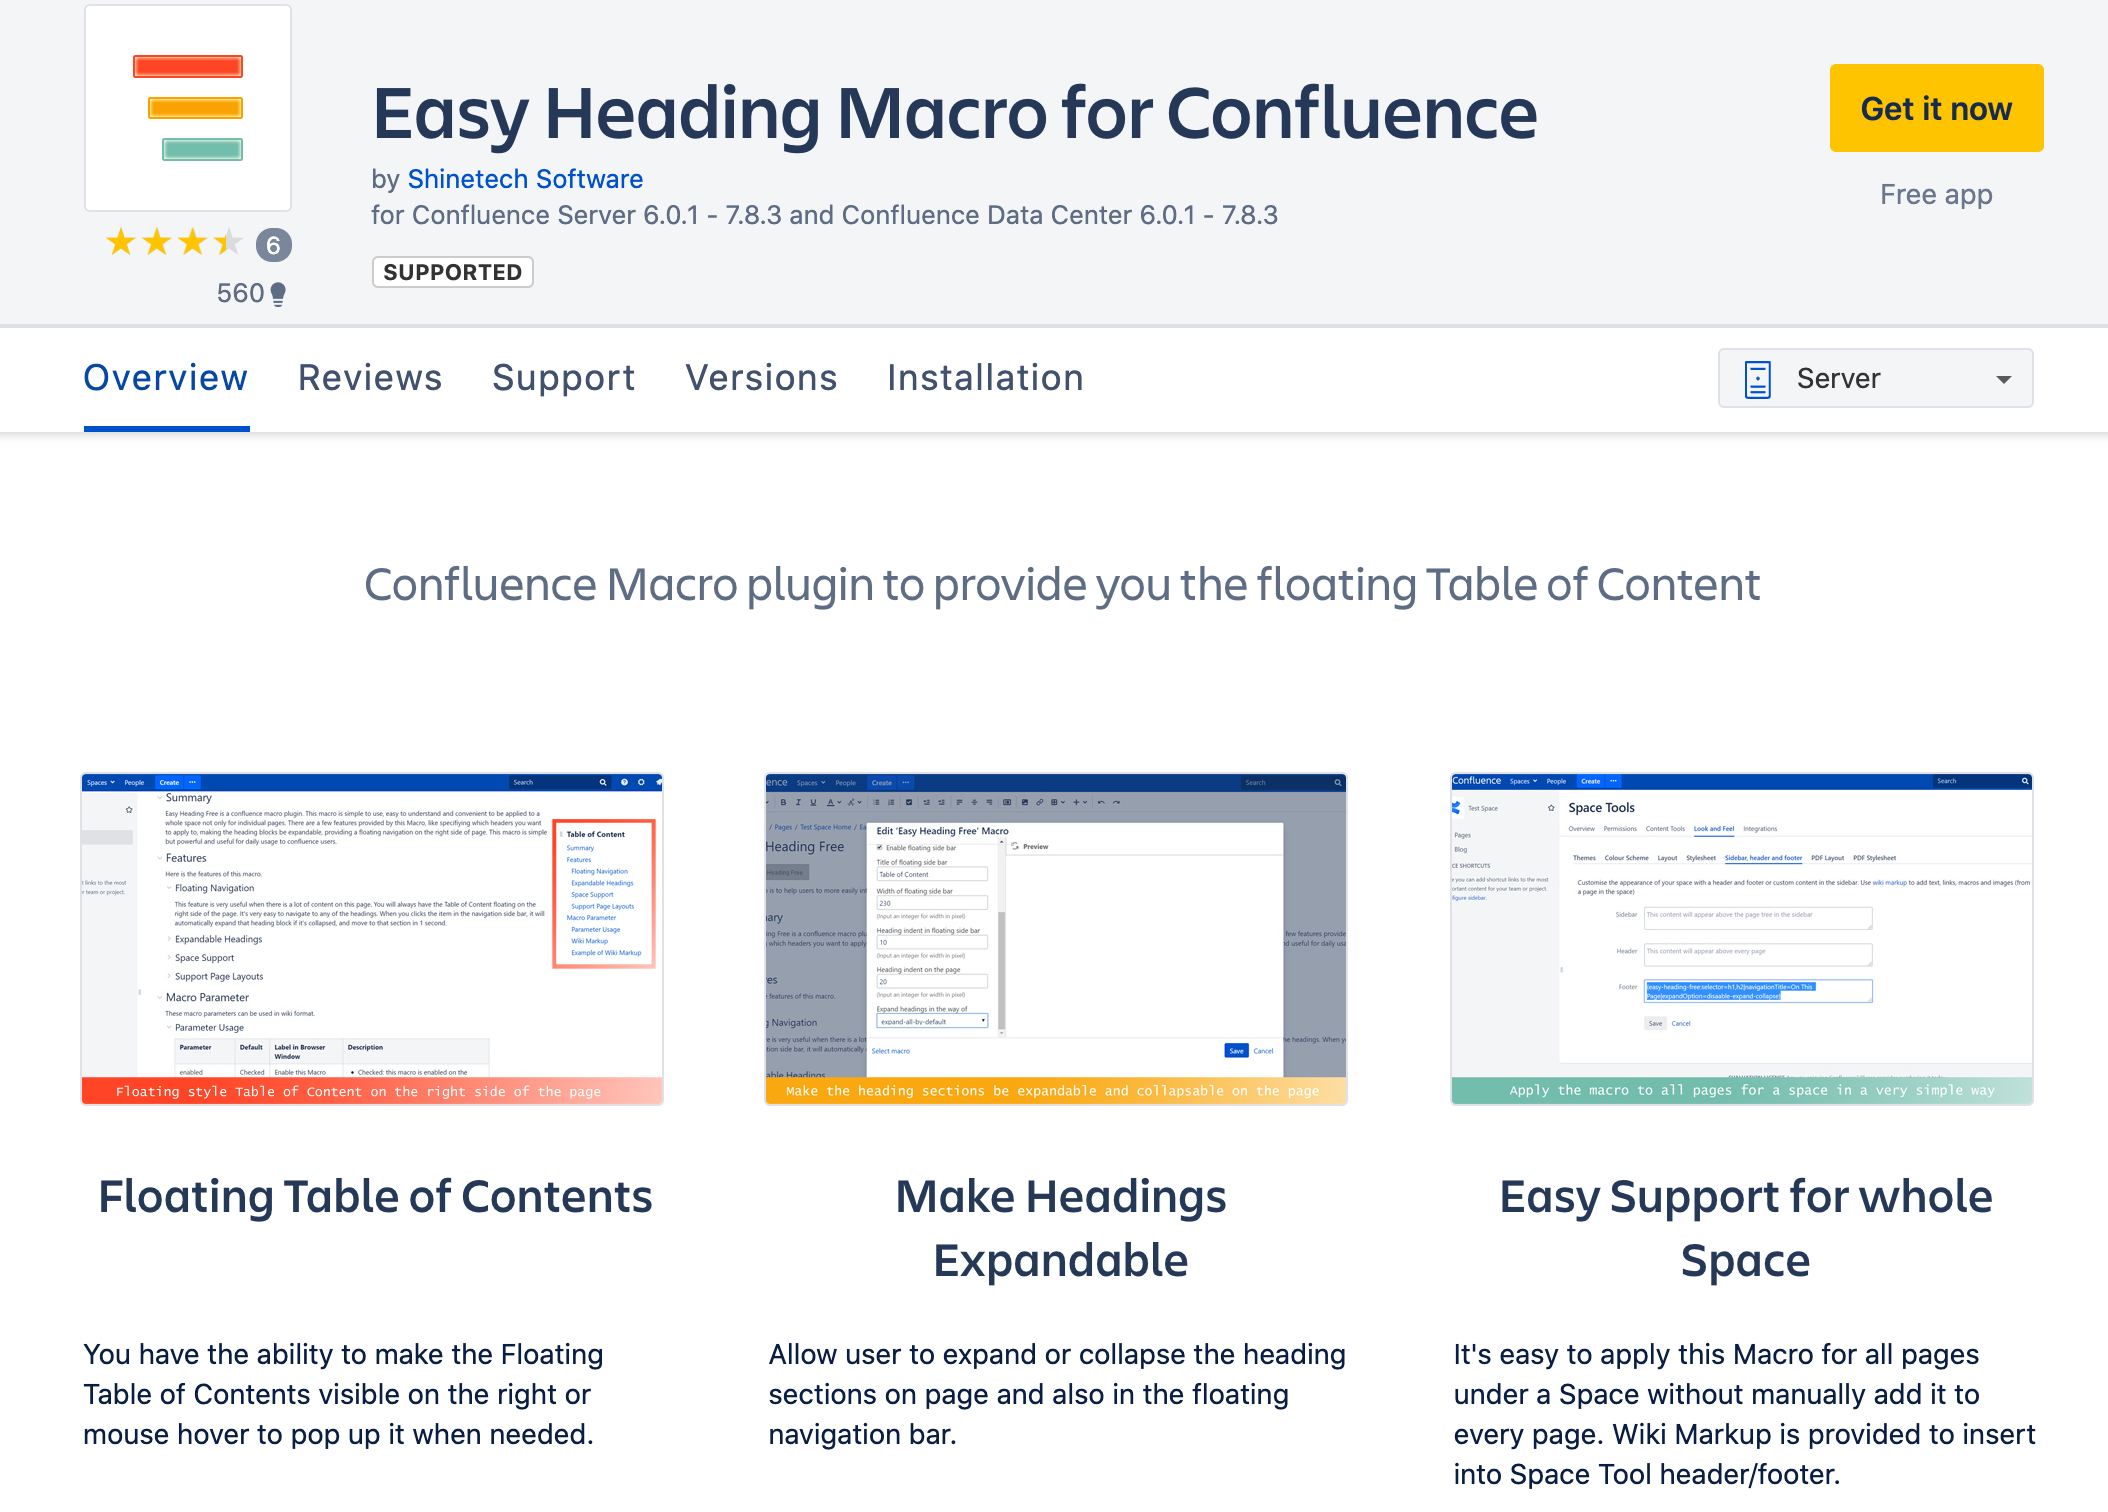Select the Installation tab
This screenshot has height=1512, width=2108.
pyautogui.click(x=985, y=378)
